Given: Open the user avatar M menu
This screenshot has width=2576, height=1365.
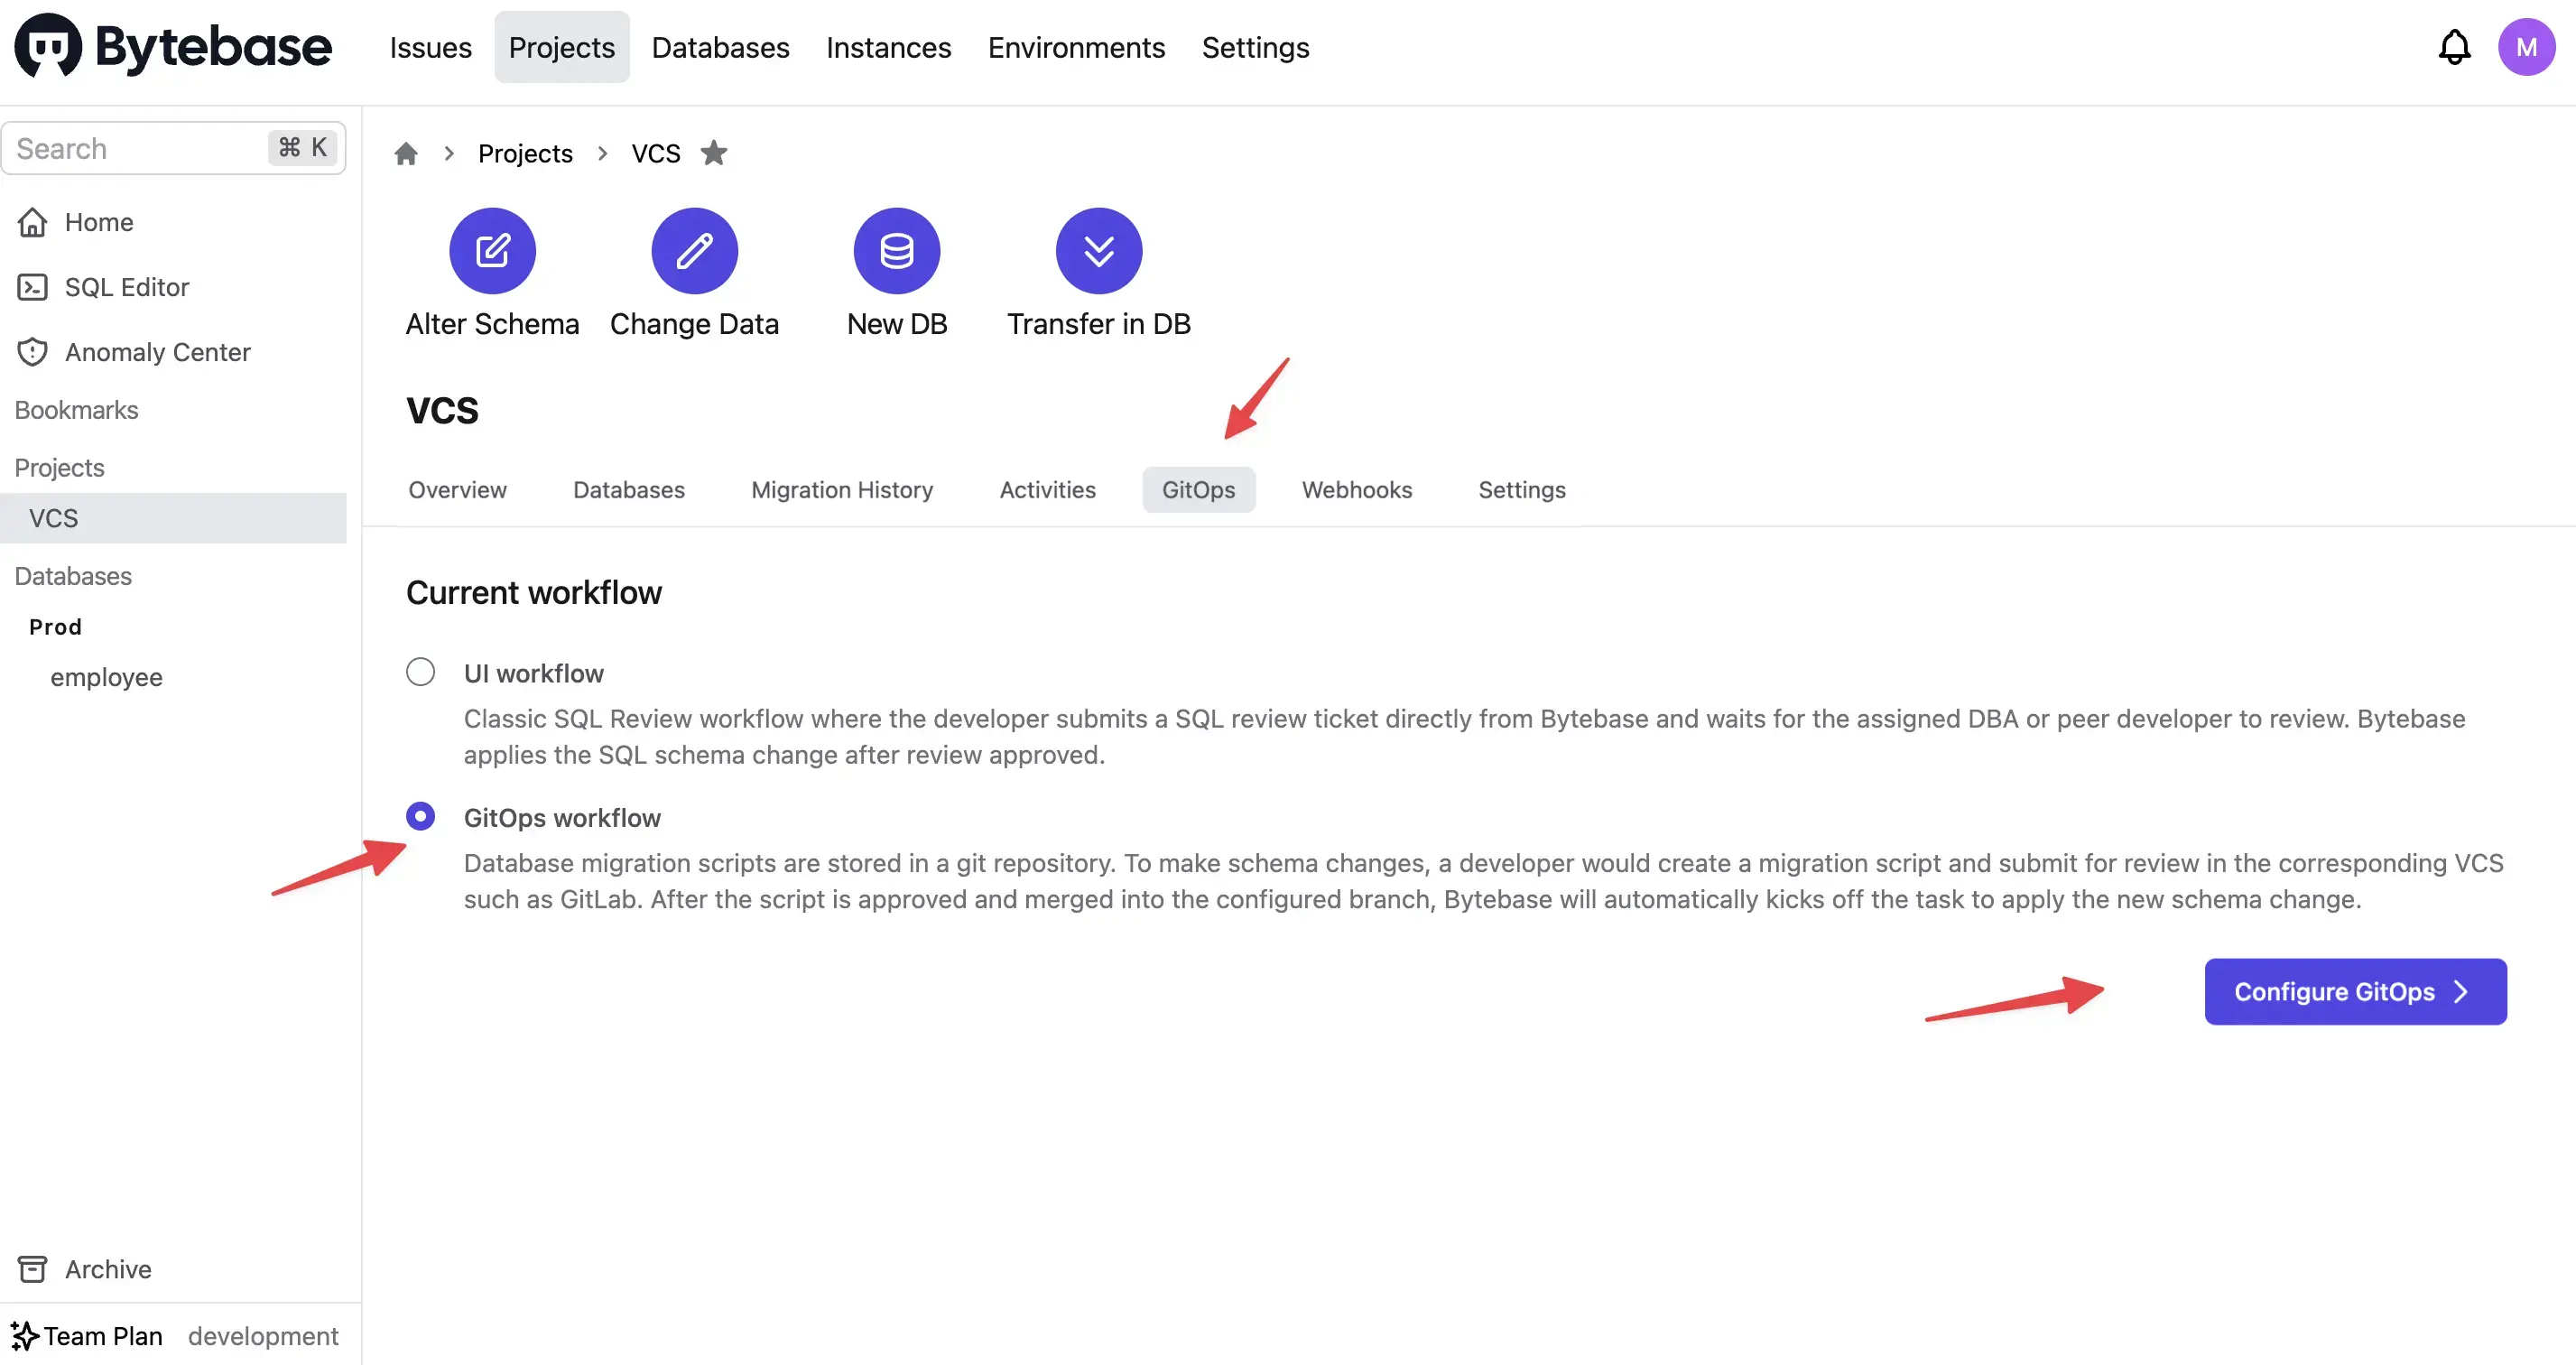Looking at the screenshot, I should pyautogui.click(x=2526, y=47).
